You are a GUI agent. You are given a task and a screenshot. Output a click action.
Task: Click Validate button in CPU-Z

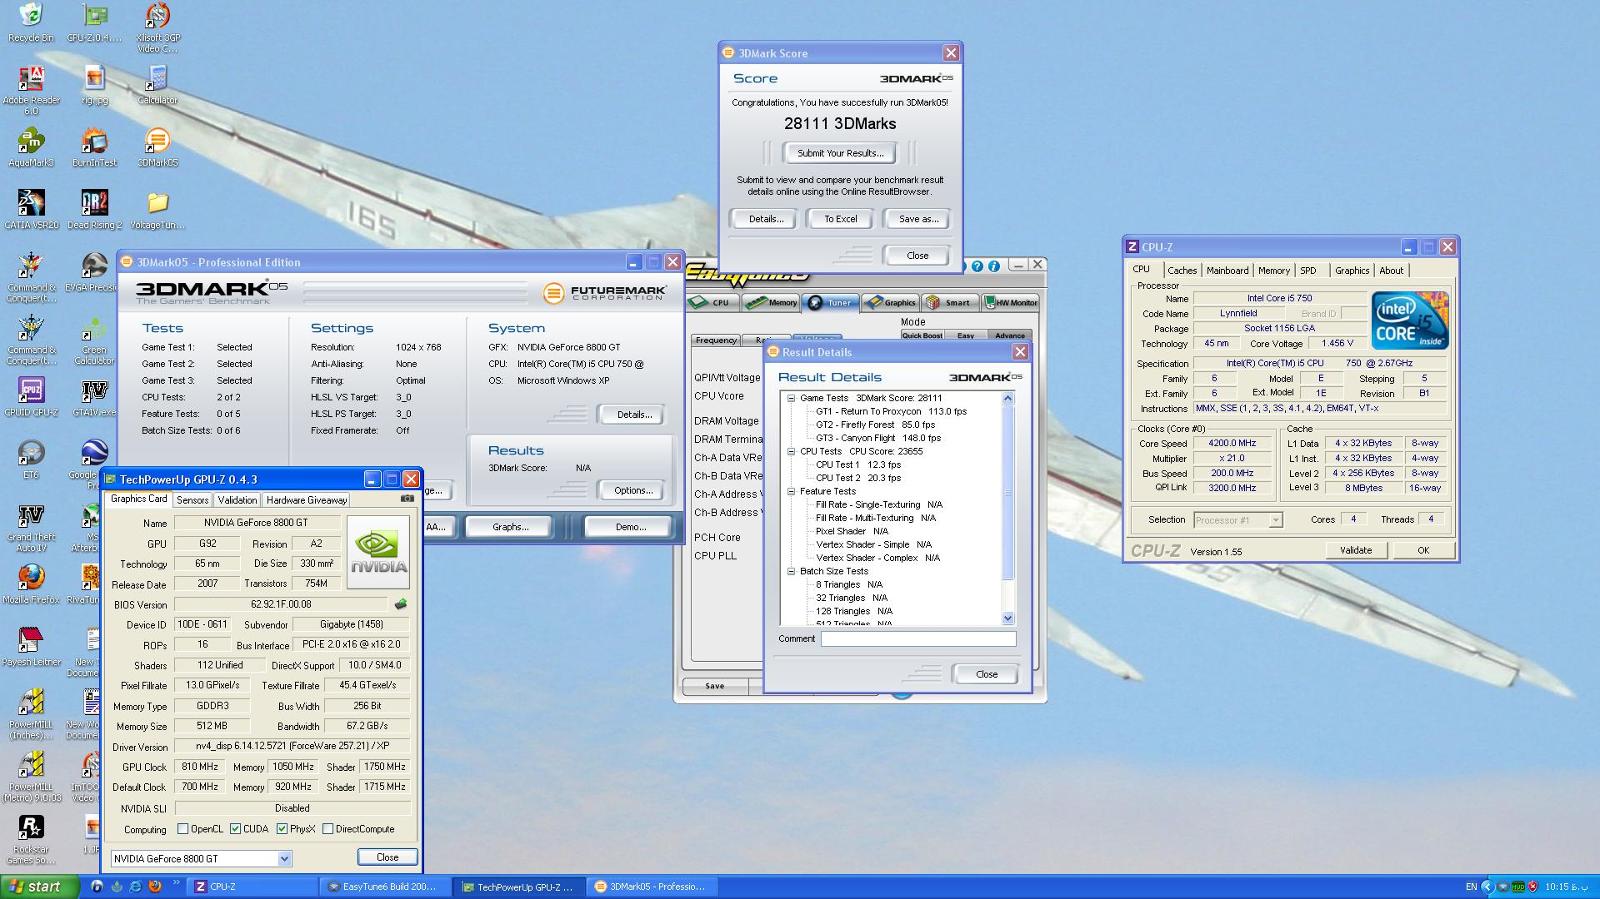1356,550
